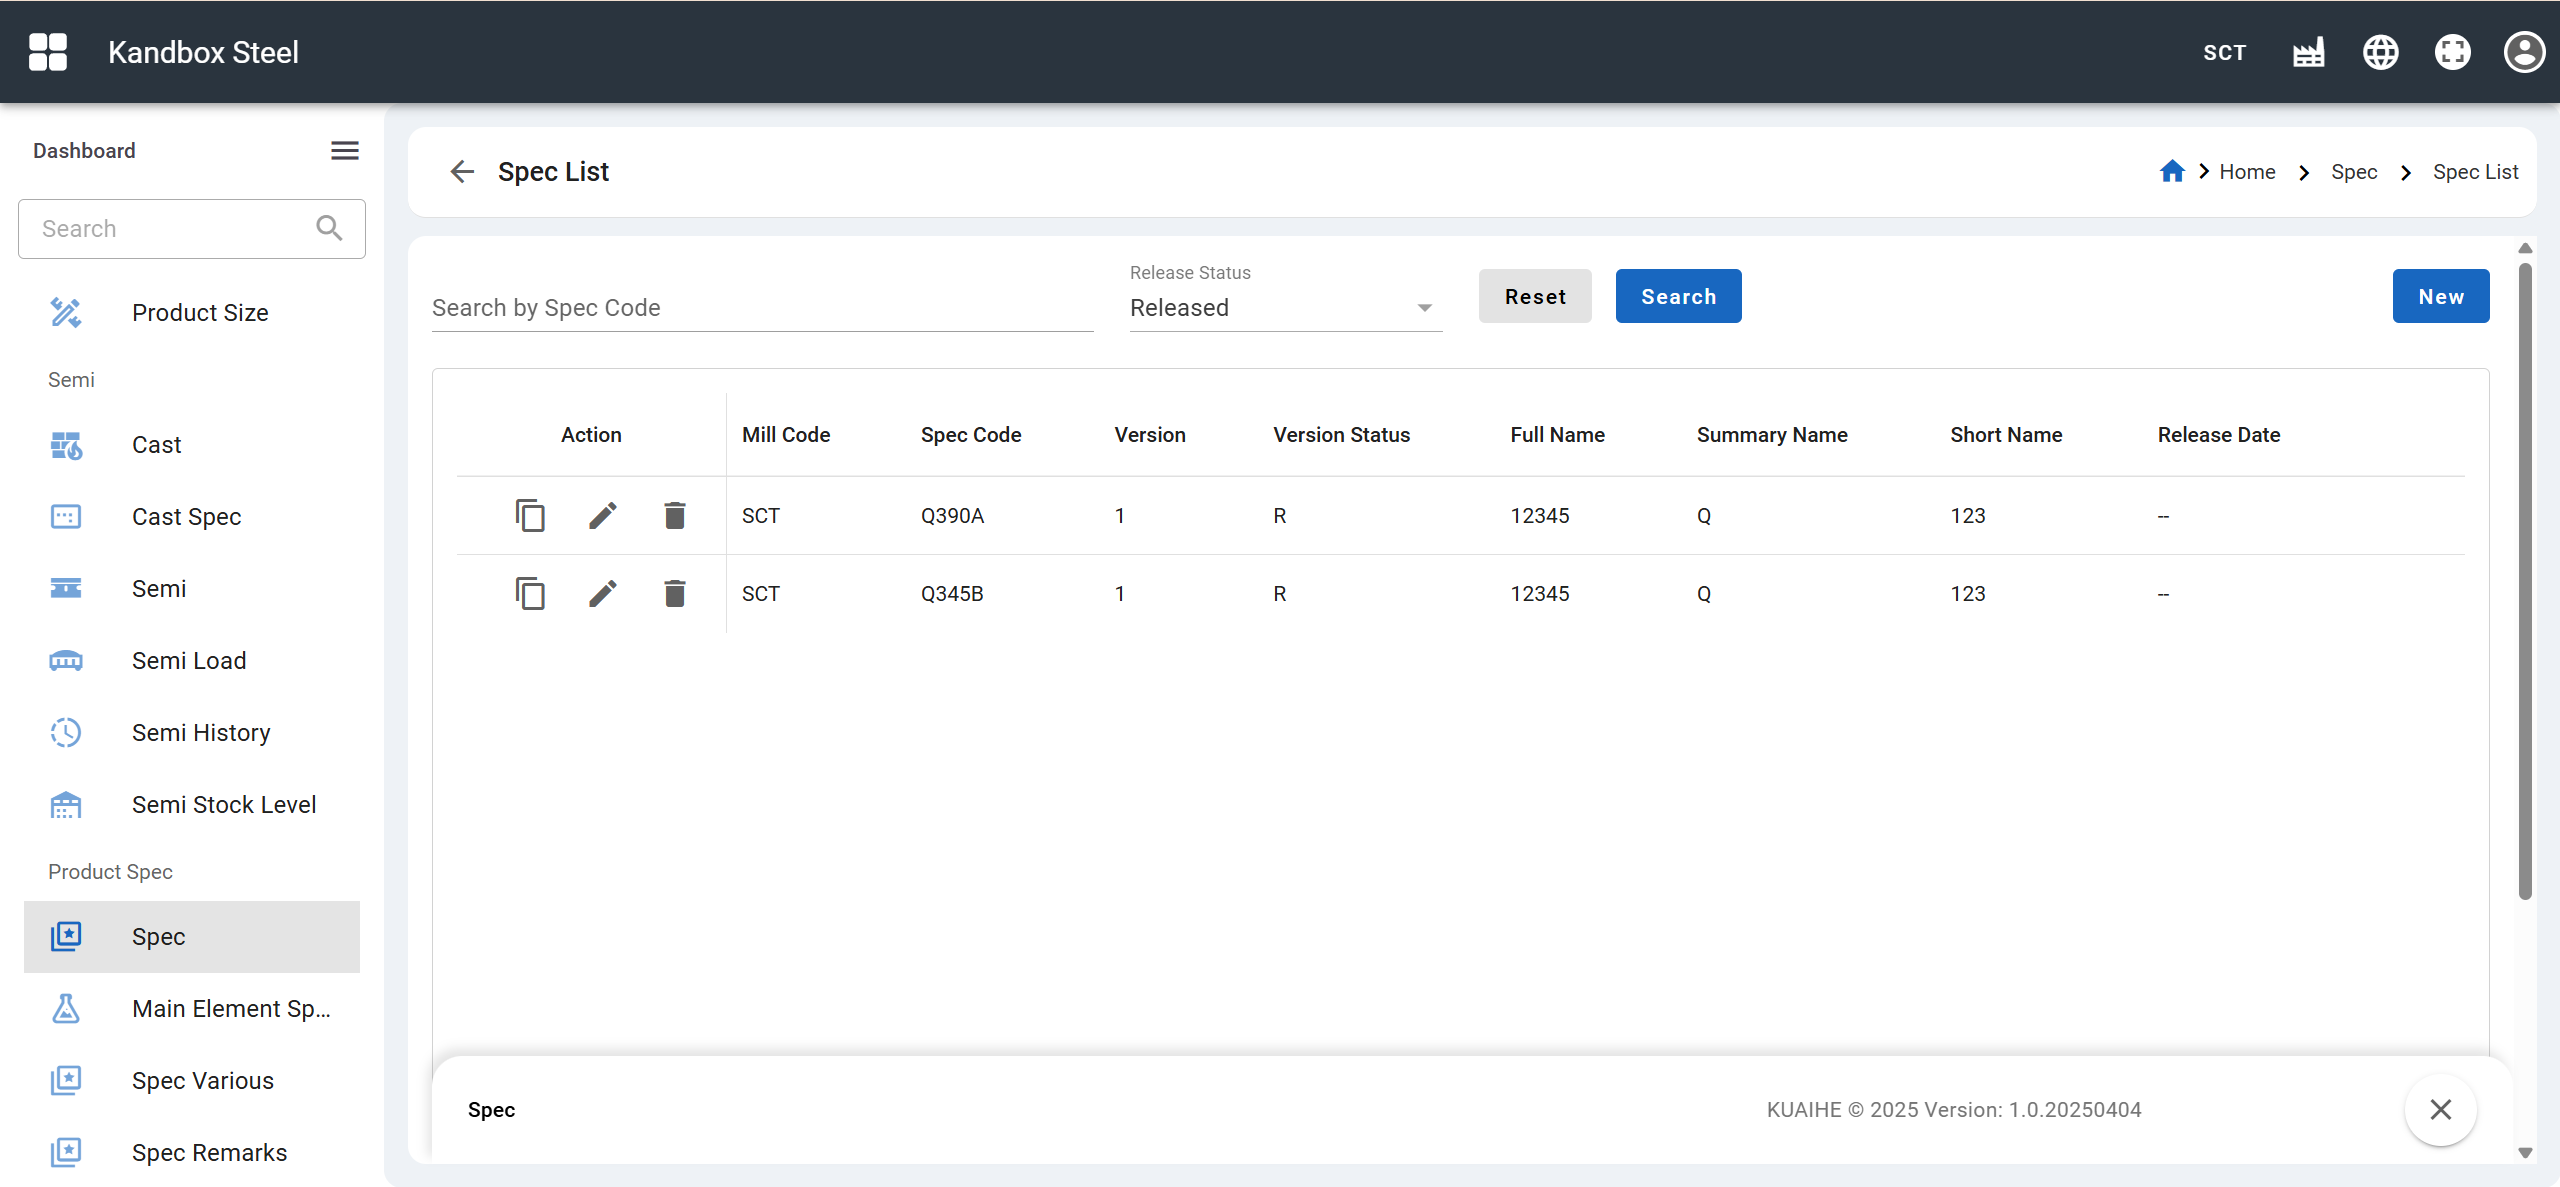The image size is (2560, 1187).
Task: Open the user account profile icon
Action: point(2523,52)
